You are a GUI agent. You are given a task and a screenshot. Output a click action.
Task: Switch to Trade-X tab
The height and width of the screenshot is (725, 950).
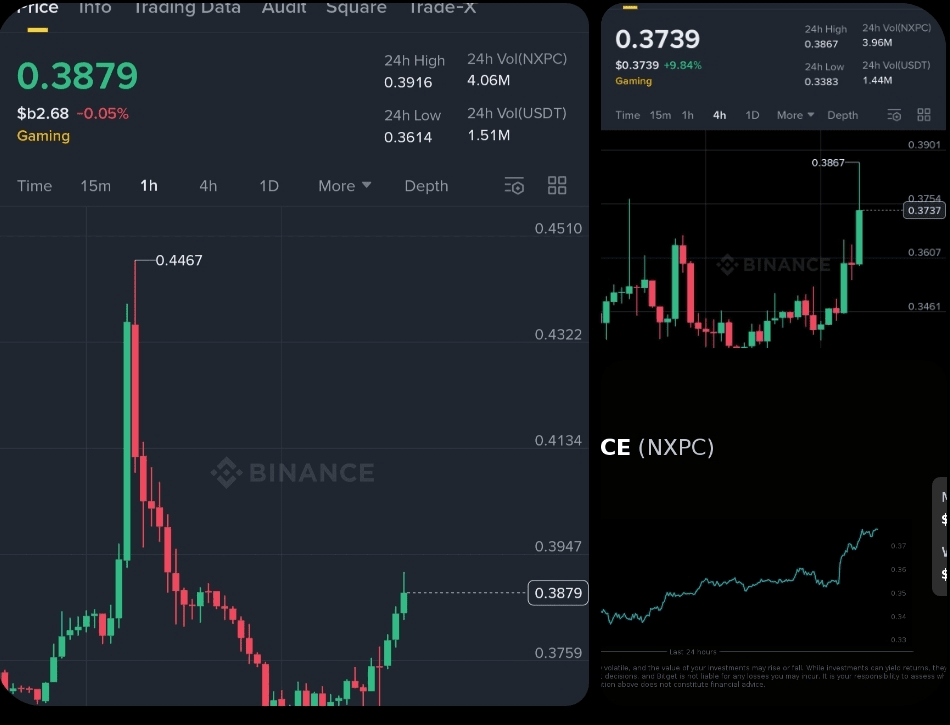click(x=442, y=8)
